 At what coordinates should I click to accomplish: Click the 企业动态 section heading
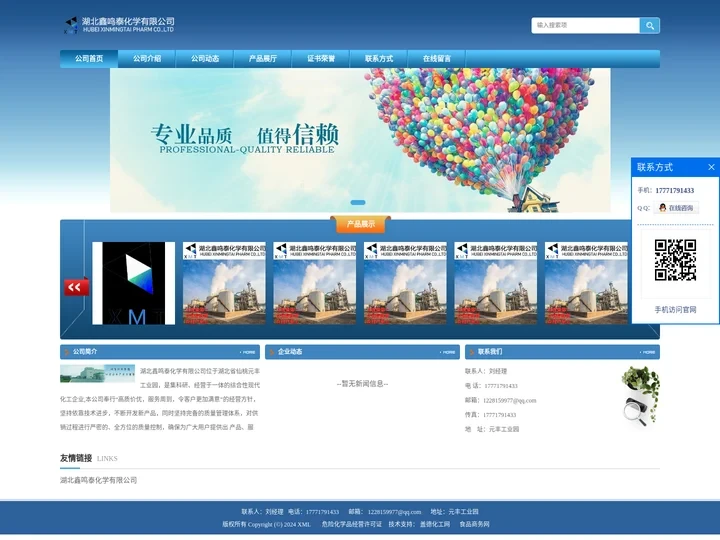pyautogui.click(x=290, y=352)
